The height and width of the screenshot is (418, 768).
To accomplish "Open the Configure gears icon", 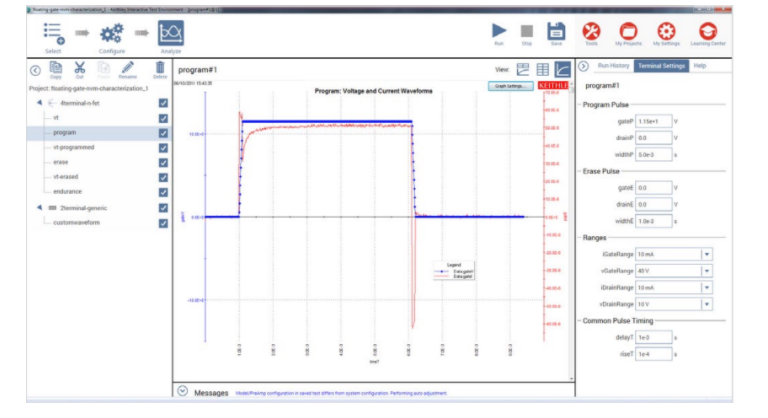I will tap(112, 34).
